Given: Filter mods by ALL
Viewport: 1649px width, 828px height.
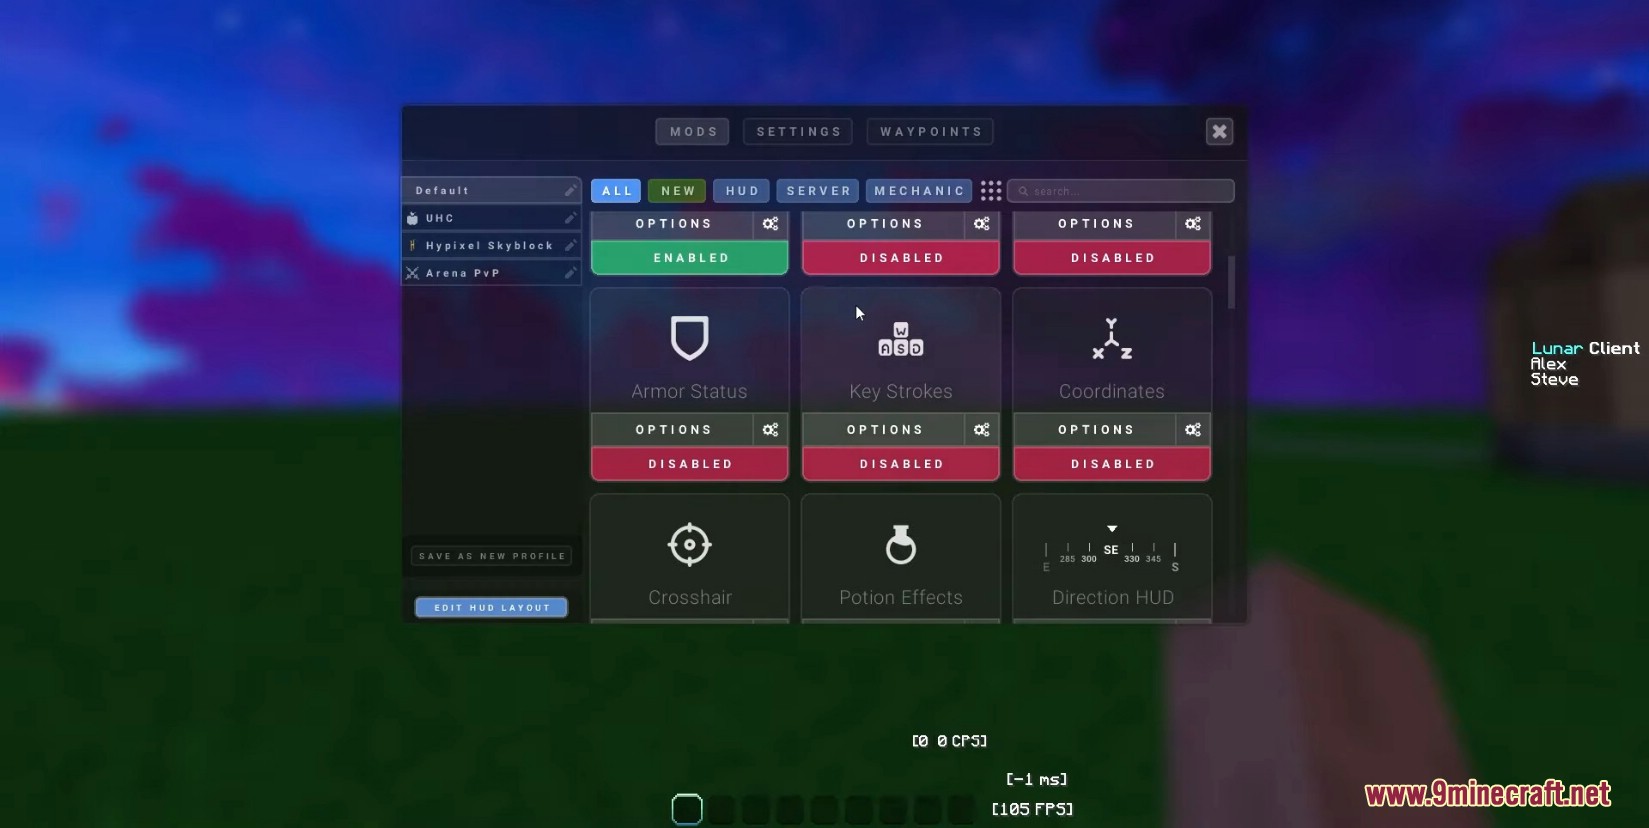Looking at the screenshot, I should (x=616, y=190).
